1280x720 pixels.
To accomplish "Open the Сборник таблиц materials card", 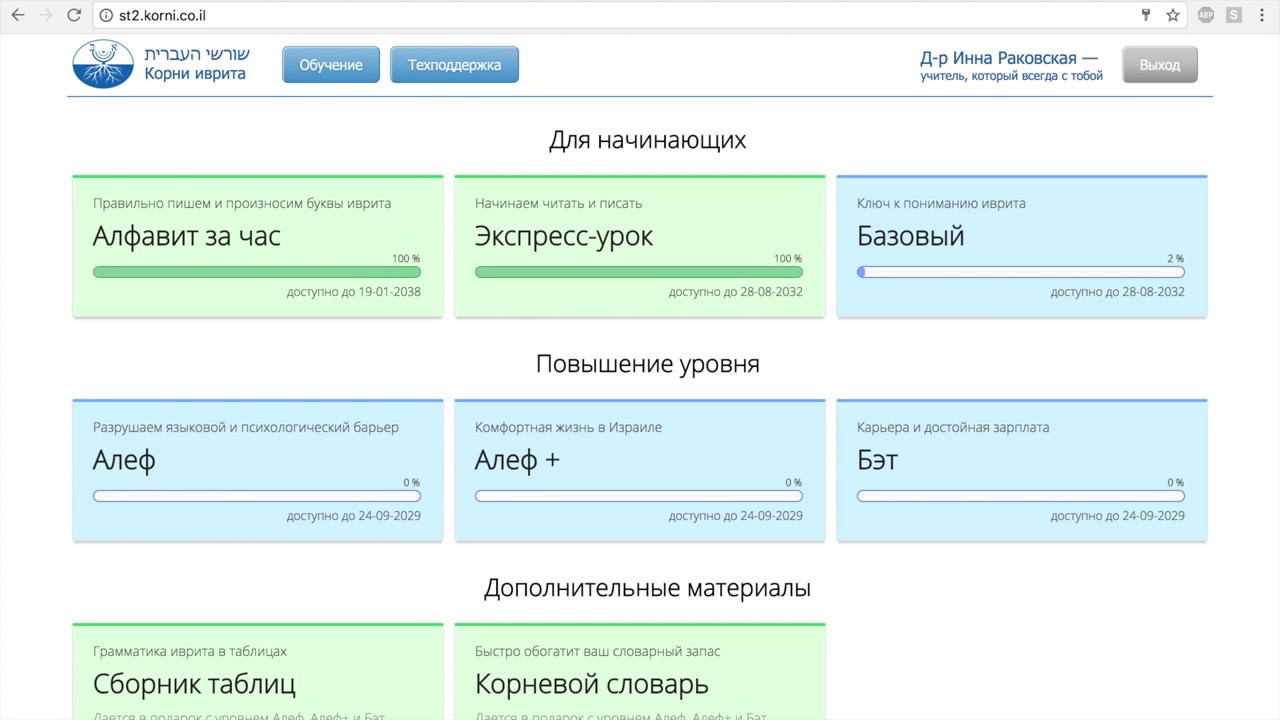I will (258, 671).
